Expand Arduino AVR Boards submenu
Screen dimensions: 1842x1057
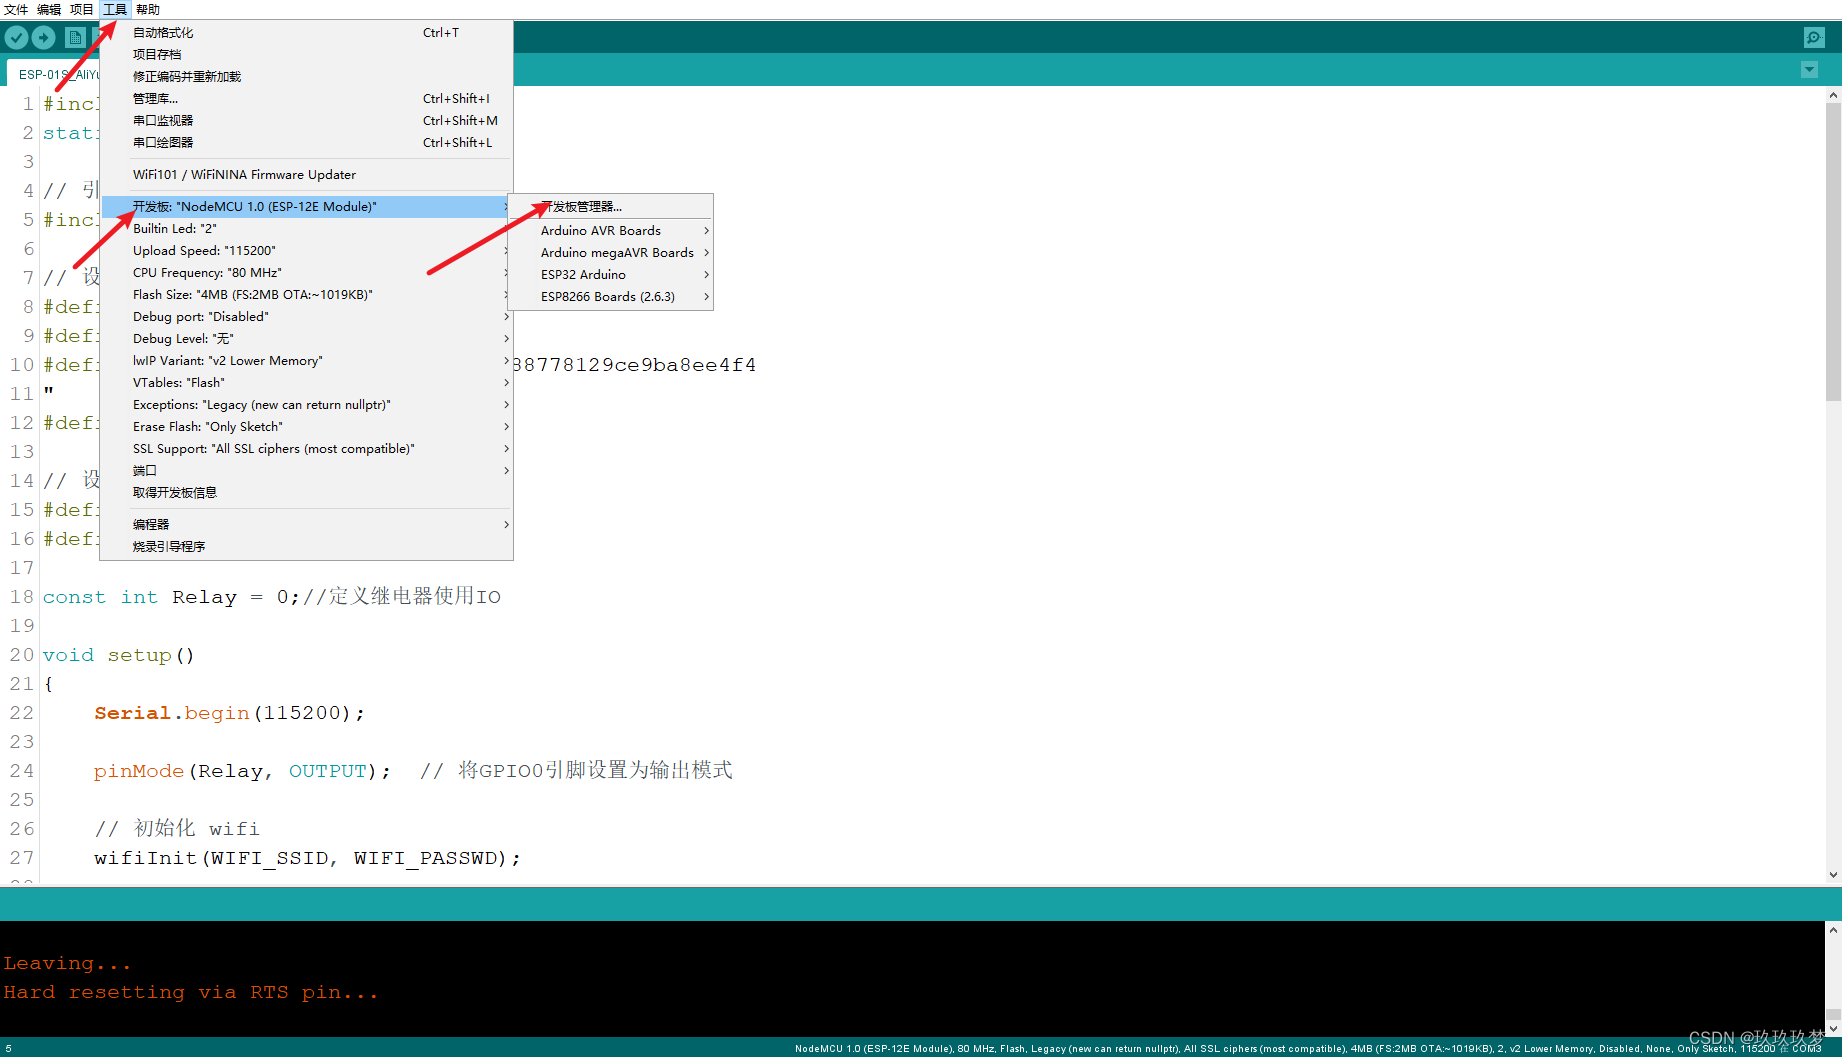point(611,231)
